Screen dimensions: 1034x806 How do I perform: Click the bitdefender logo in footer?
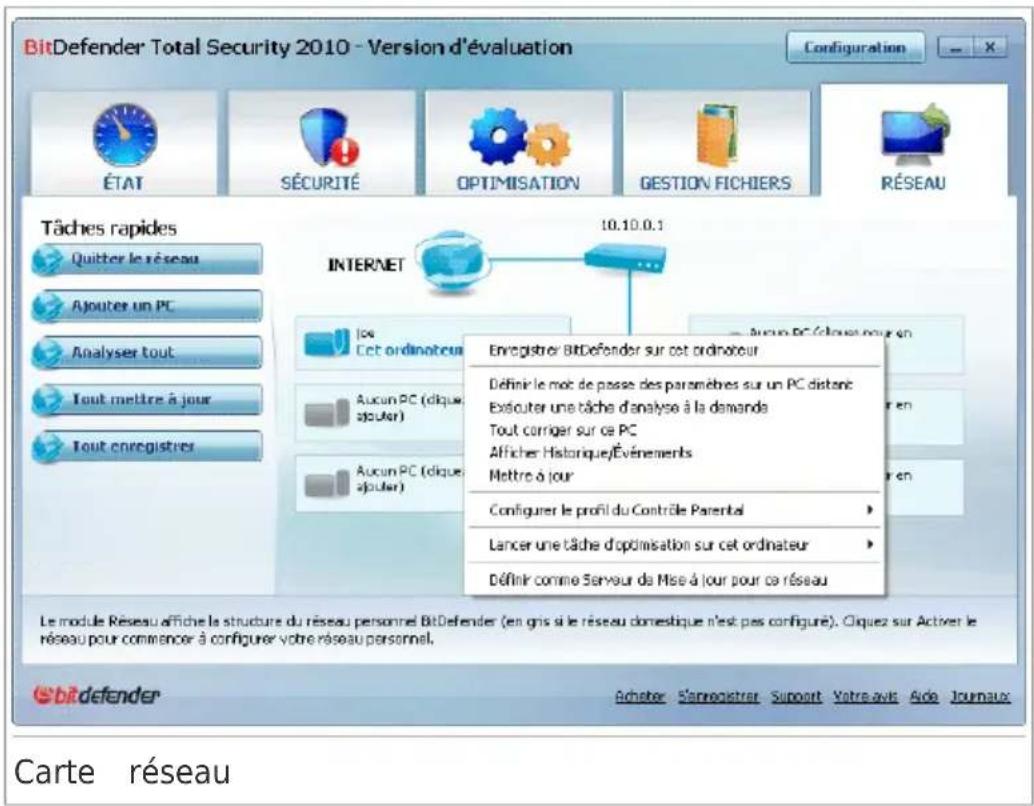pyautogui.click(x=96, y=695)
